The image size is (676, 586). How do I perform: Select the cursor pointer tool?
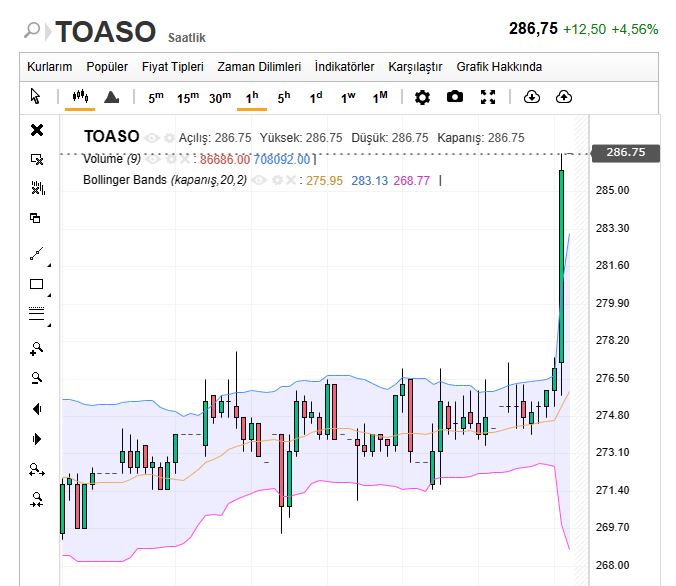pyautogui.click(x=35, y=96)
